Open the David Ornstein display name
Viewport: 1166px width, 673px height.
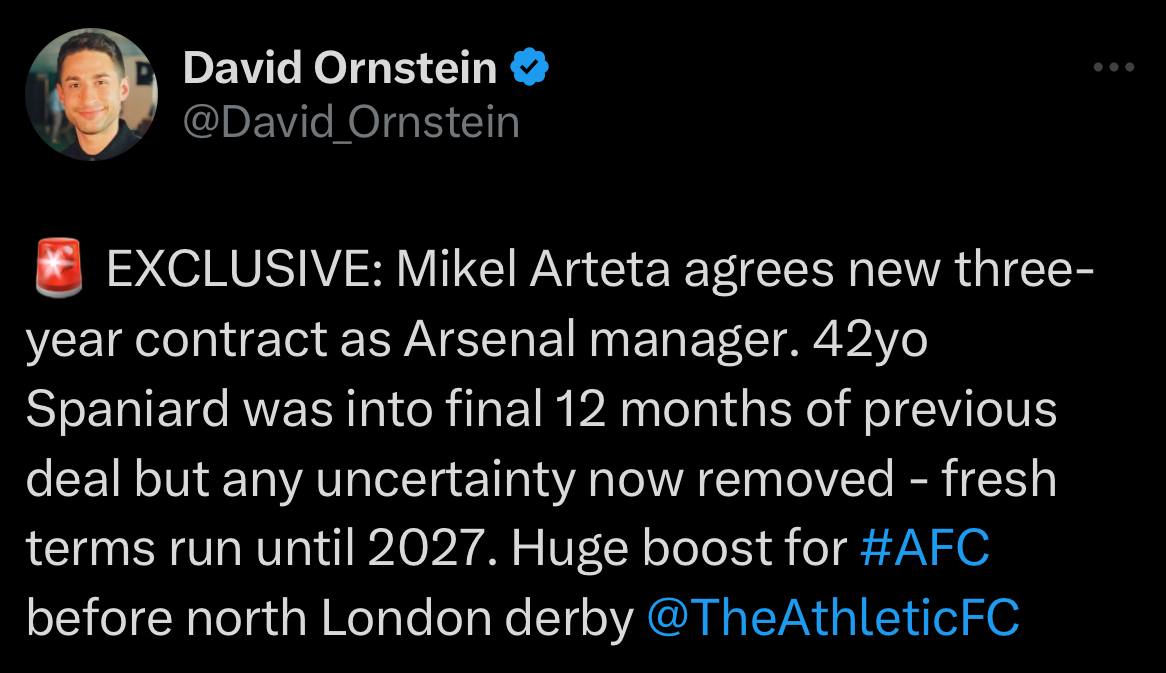click(x=340, y=68)
